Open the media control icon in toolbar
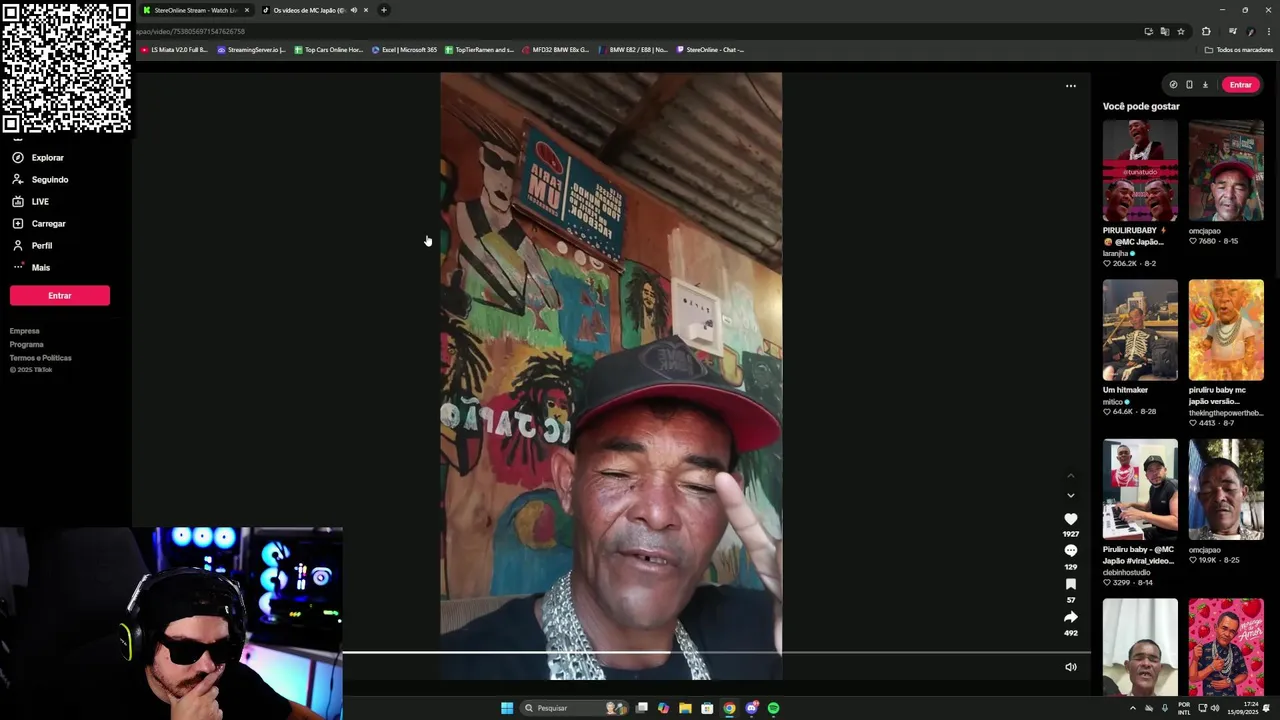Image resolution: width=1280 pixels, height=720 pixels. tap(1232, 32)
